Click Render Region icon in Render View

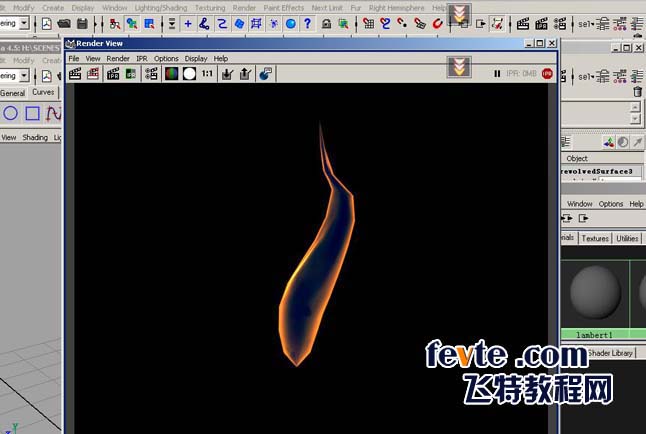(x=93, y=74)
